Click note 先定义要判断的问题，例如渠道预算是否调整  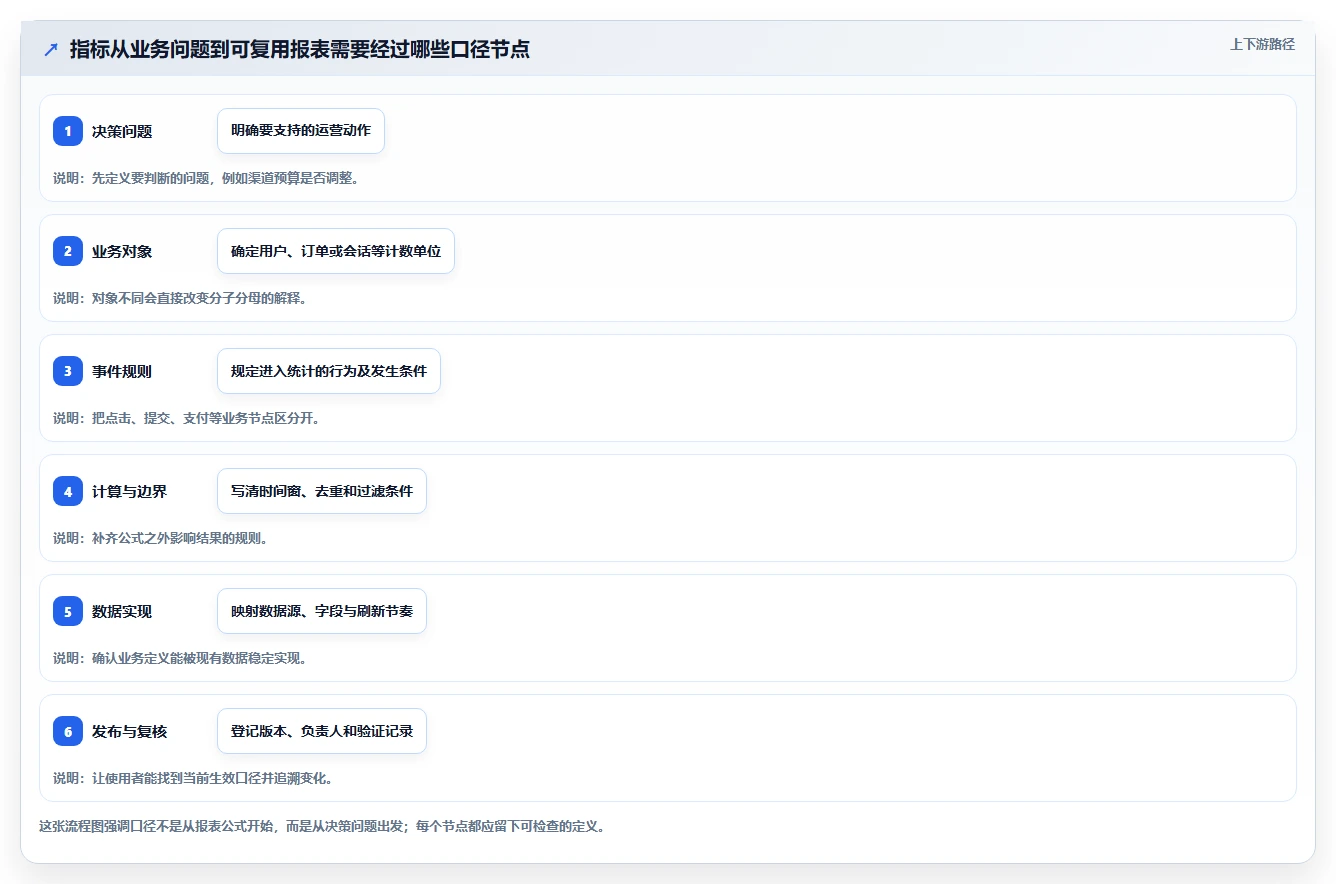click(x=206, y=178)
